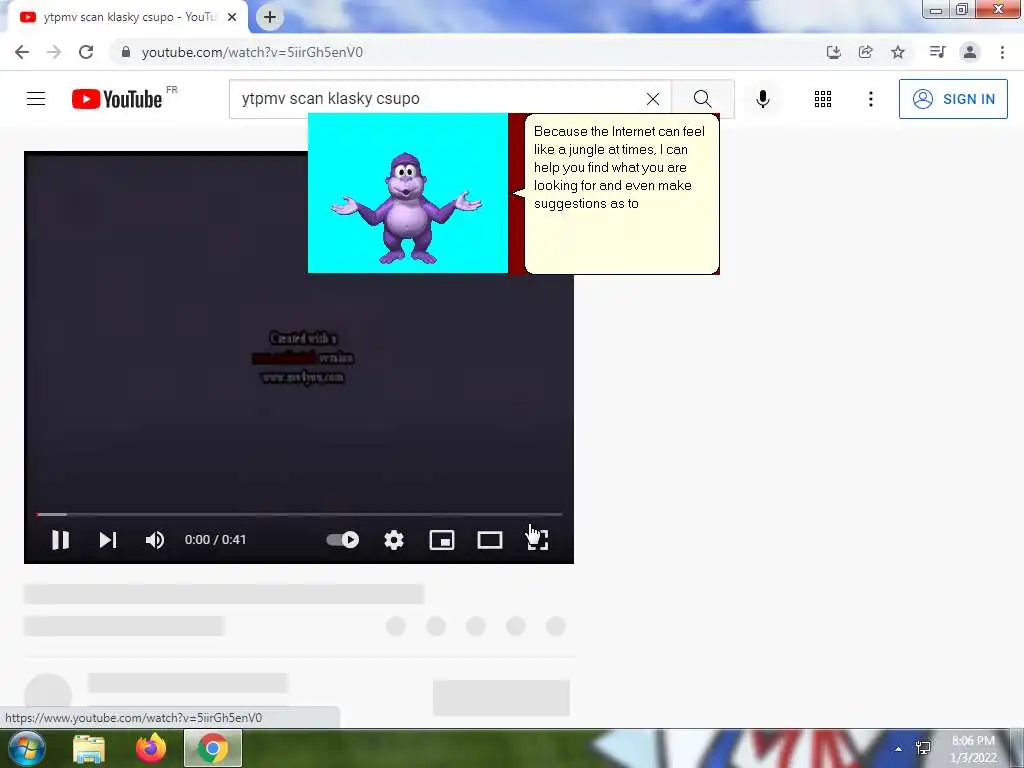Click the SIGN IN button
Image resolution: width=1024 pixels, height=768 pixels.
tap(953, 99)
